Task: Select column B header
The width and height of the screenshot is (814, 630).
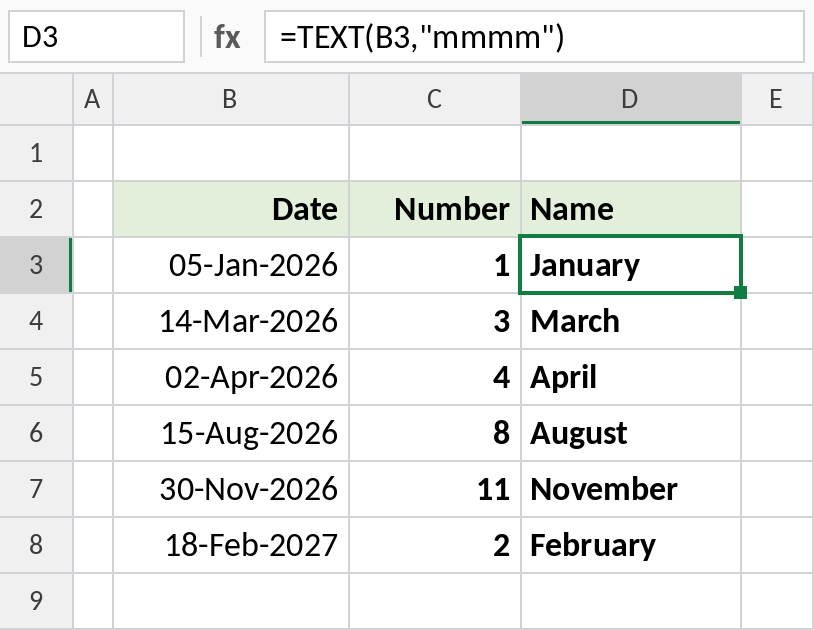Action: pyautogui.click(x=231, y=99)
